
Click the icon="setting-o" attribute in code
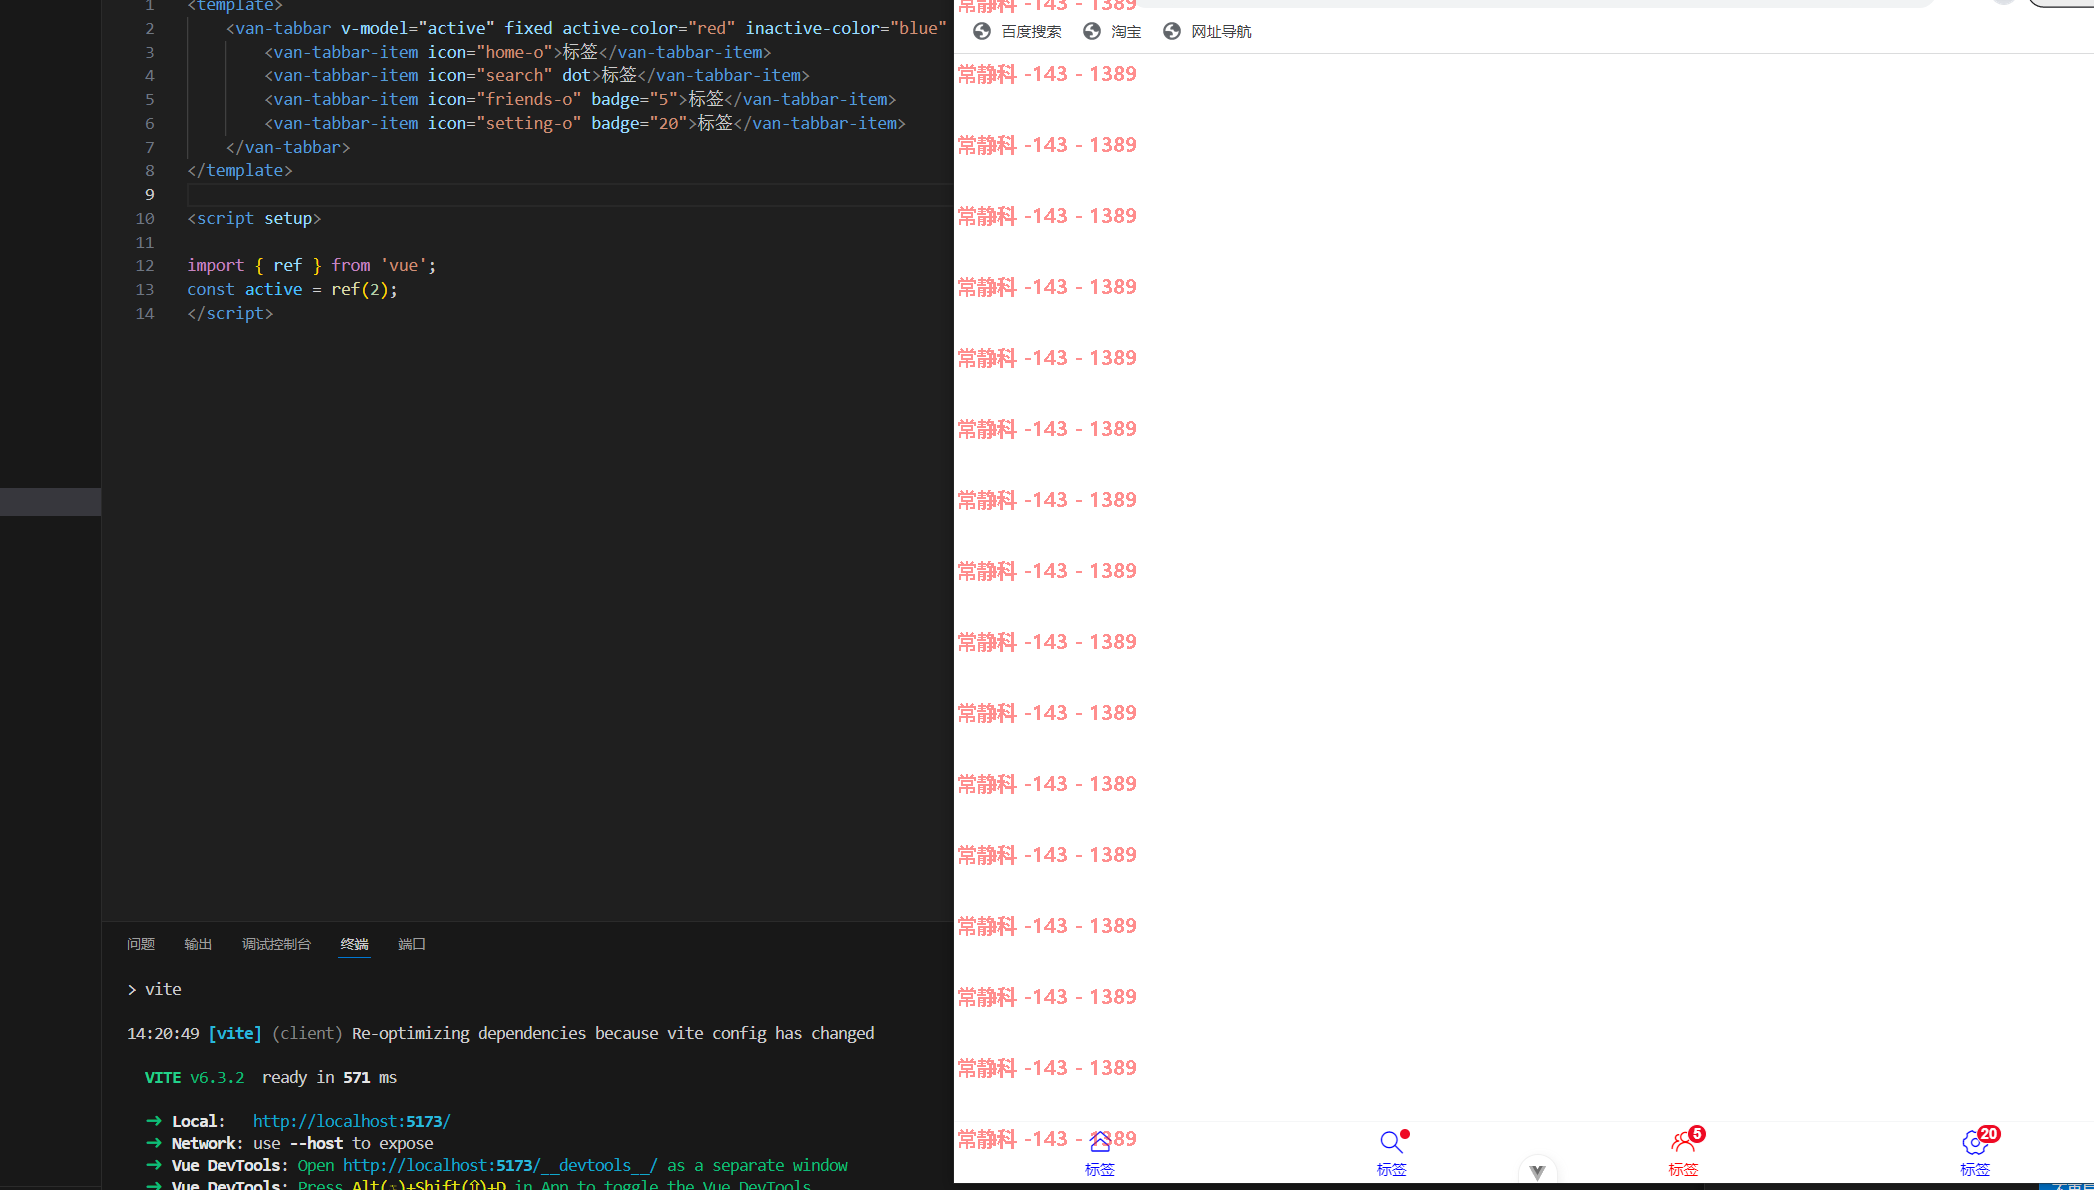pos(505,123)
